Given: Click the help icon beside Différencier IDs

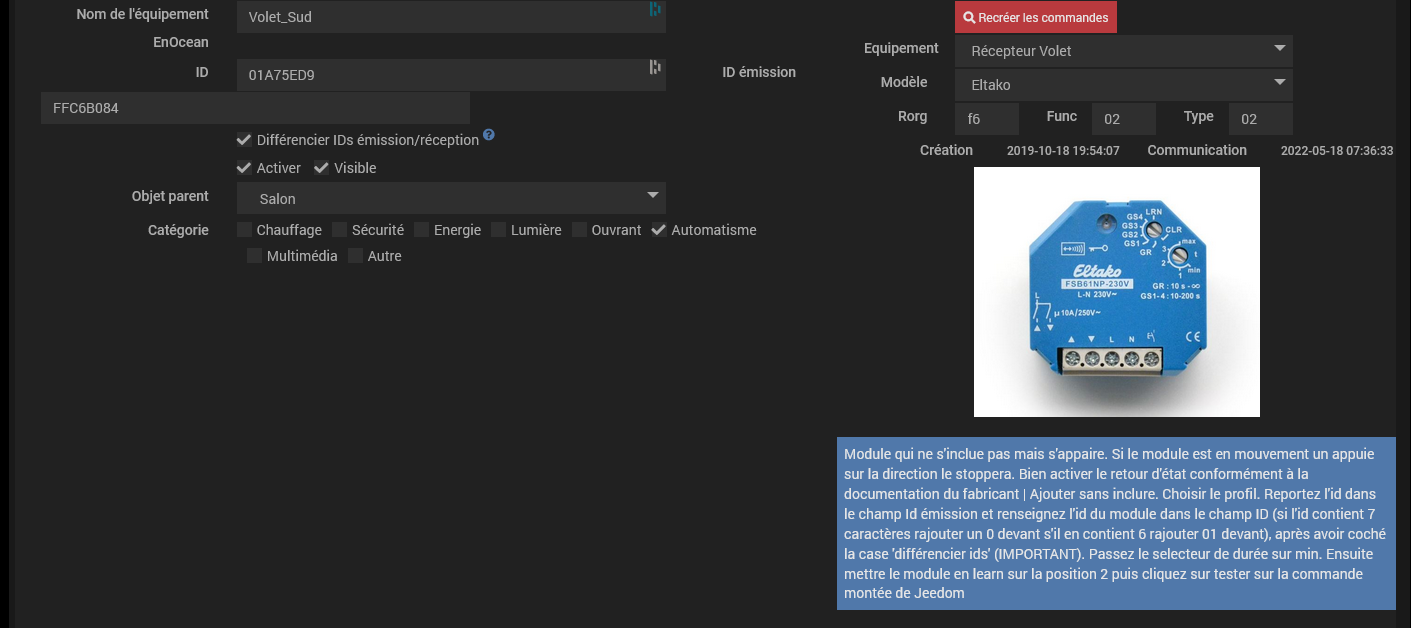Looking at the screenshot, I should click(489, 135).
